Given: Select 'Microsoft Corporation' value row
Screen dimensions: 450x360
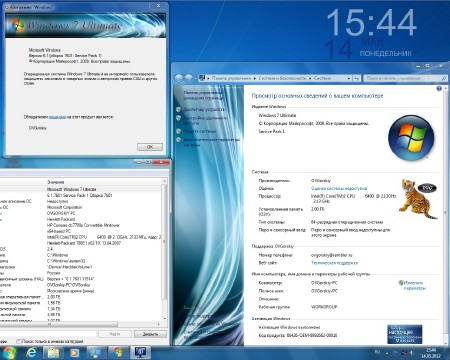Looking at the screenshot, I should pos(64,207).
